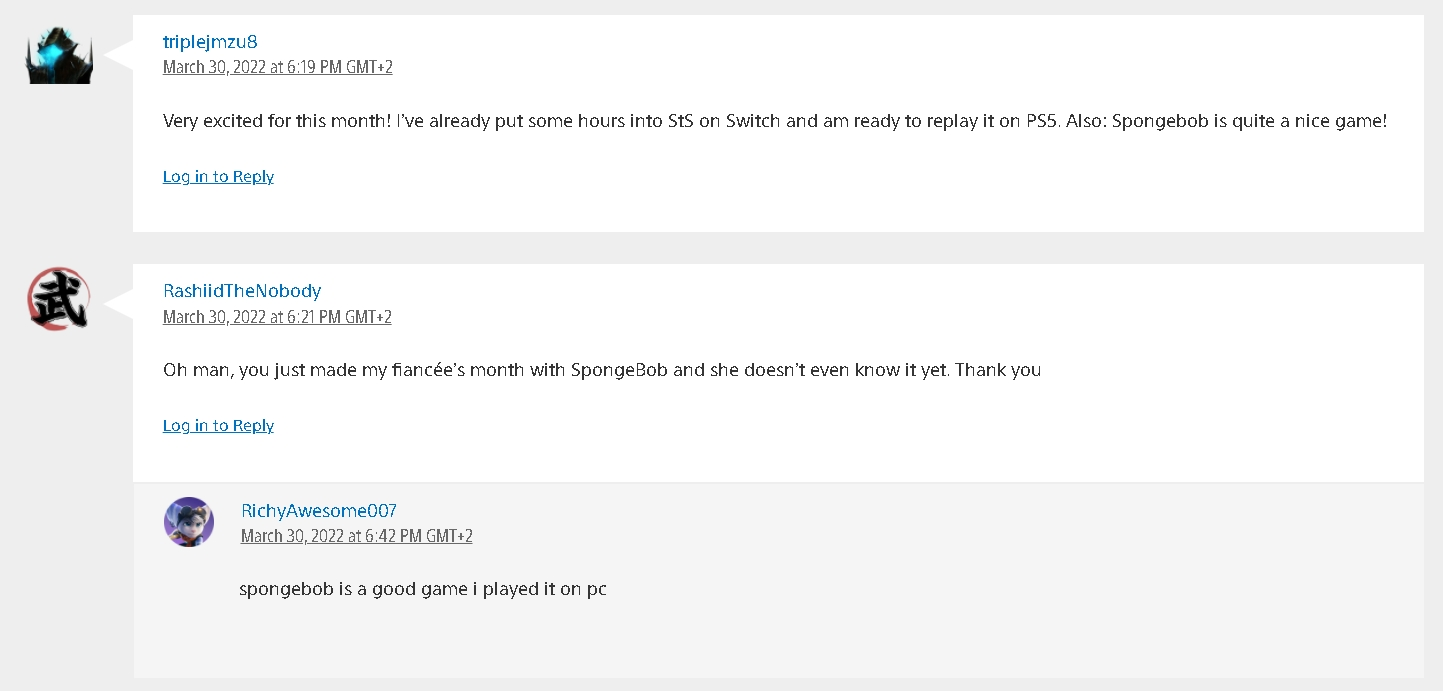This screenshot has width=1443, height=691.
Task: Open the RashiidTheNobody username link
Action: 242,291
